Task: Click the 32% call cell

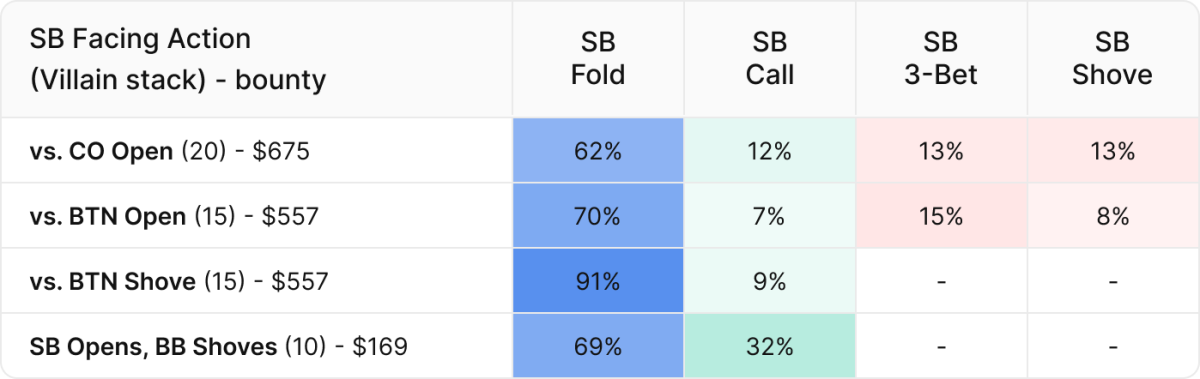Action: pyautogui.click(x=770, y=347)
